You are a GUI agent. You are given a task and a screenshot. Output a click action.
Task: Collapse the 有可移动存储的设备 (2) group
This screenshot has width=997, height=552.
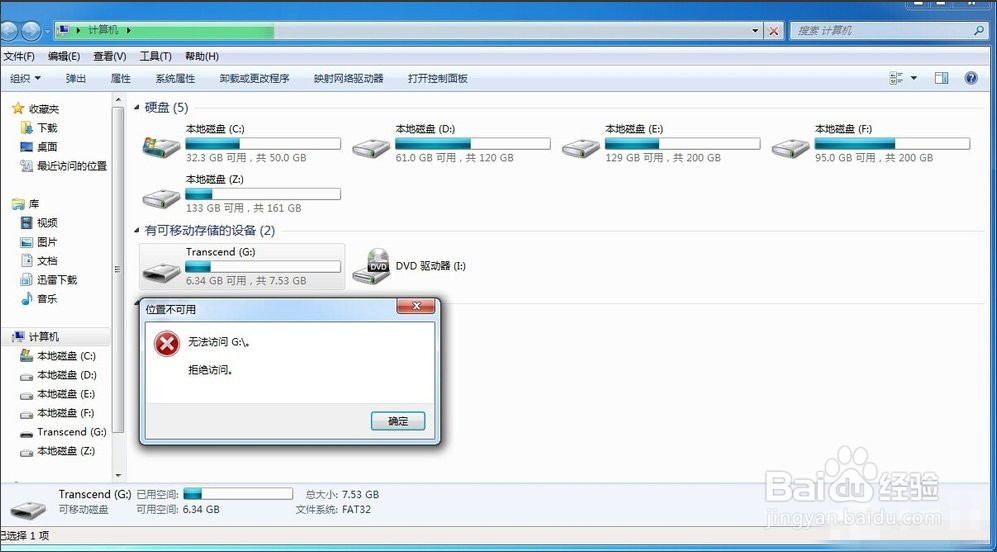pyautogui.click(x=137, y=230)
